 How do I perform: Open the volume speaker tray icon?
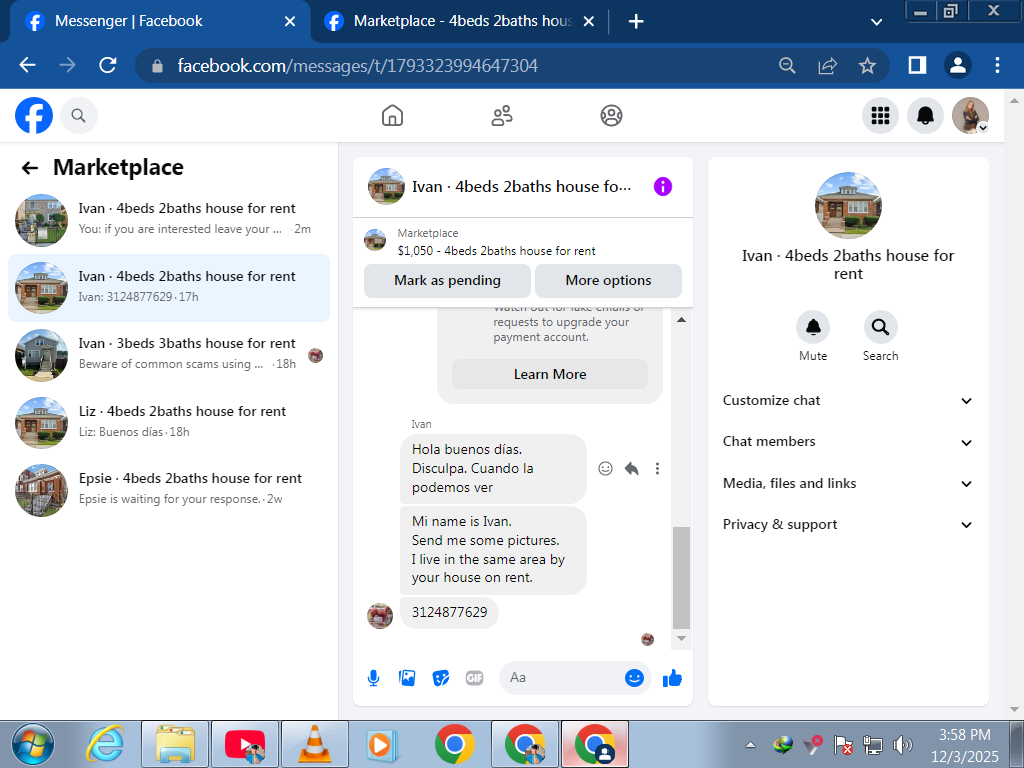tap(902, 744)
